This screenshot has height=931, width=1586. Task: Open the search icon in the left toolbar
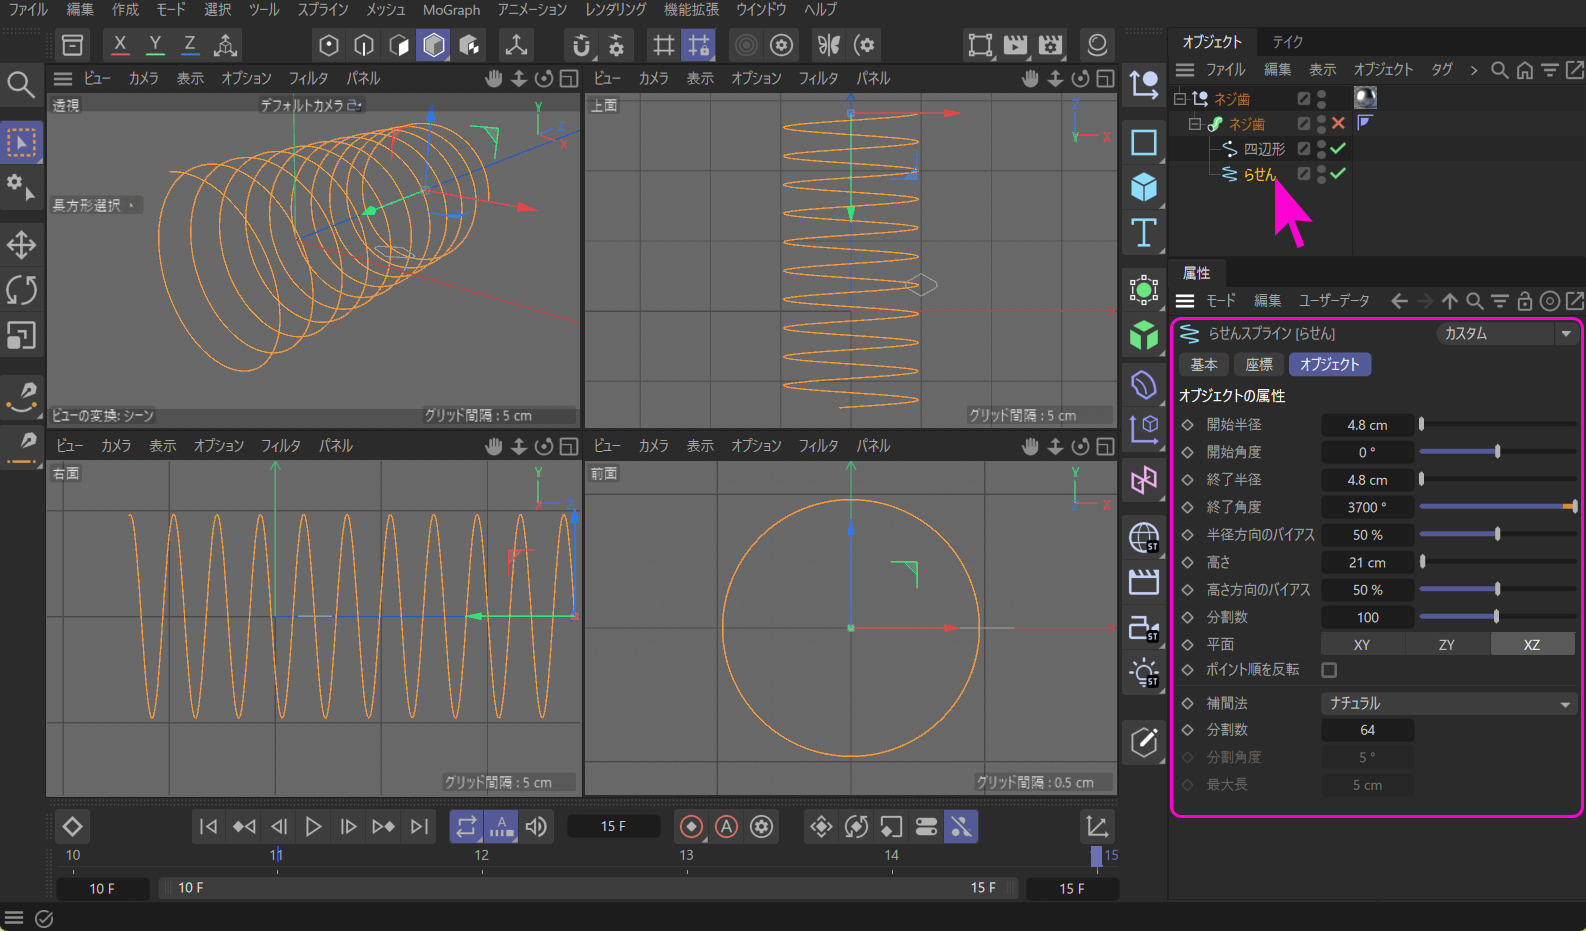21,84
